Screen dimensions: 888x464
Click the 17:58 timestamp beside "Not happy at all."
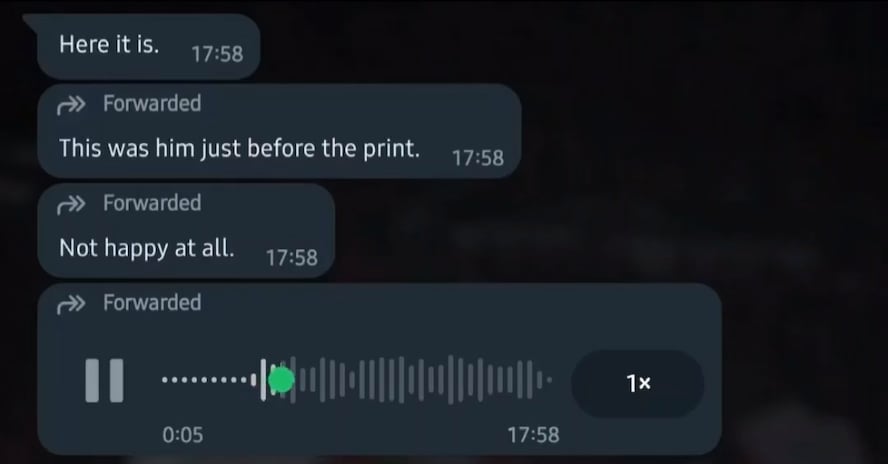pyautogui.click(x=292, y=258)
